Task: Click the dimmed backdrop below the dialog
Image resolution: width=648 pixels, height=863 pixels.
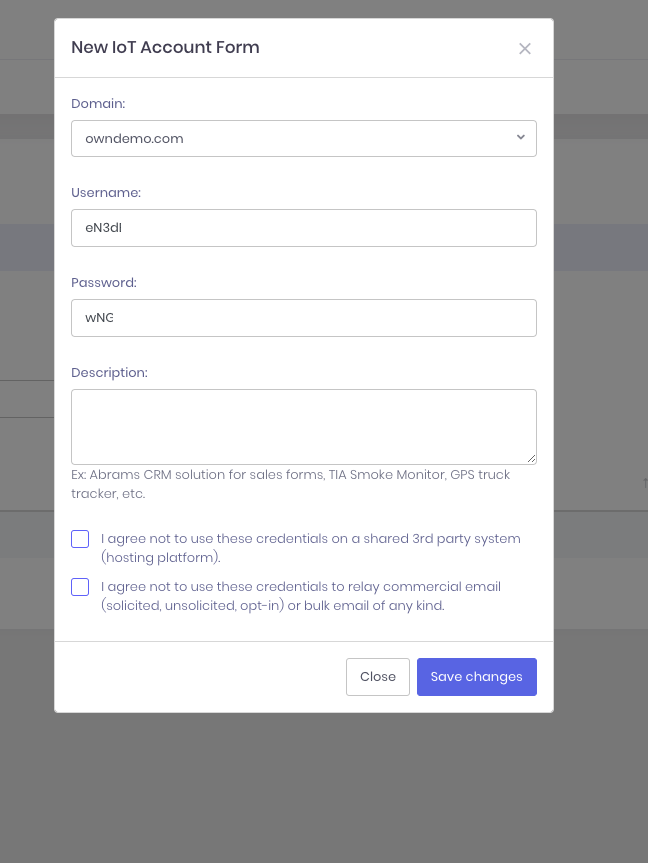Action: pos(324,790)
